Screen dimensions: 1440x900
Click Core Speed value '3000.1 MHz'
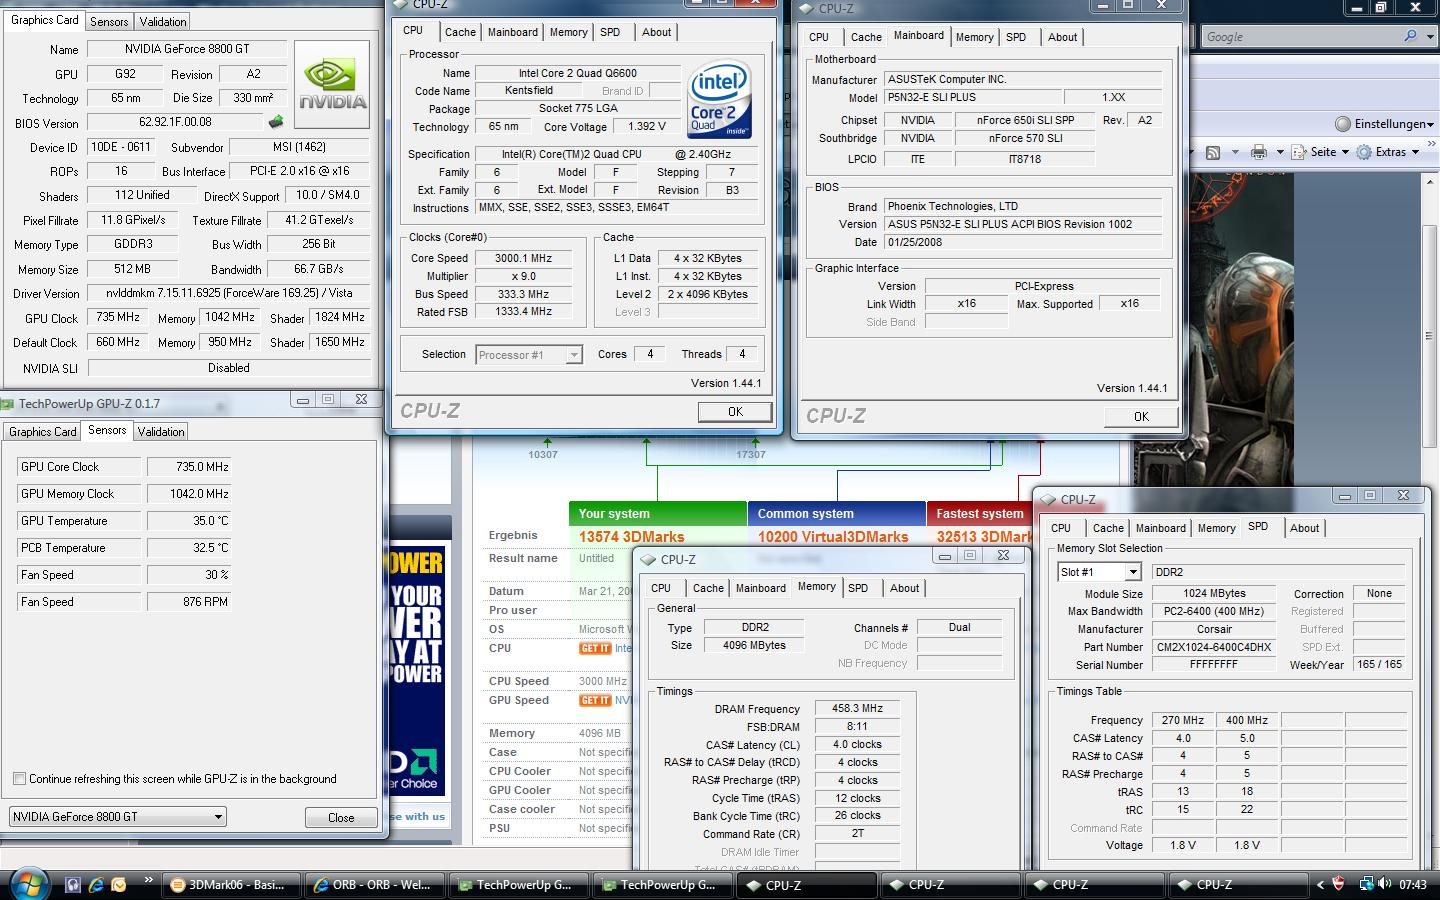click(x=523, y=258)
